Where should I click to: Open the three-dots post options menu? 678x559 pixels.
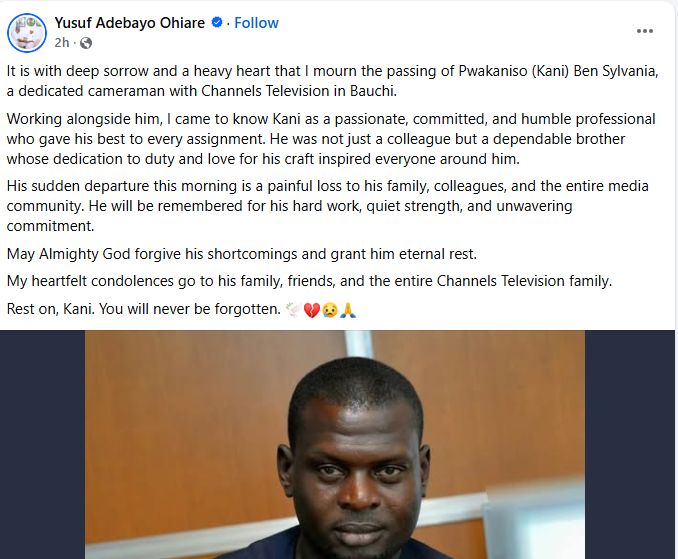point(645,31)
